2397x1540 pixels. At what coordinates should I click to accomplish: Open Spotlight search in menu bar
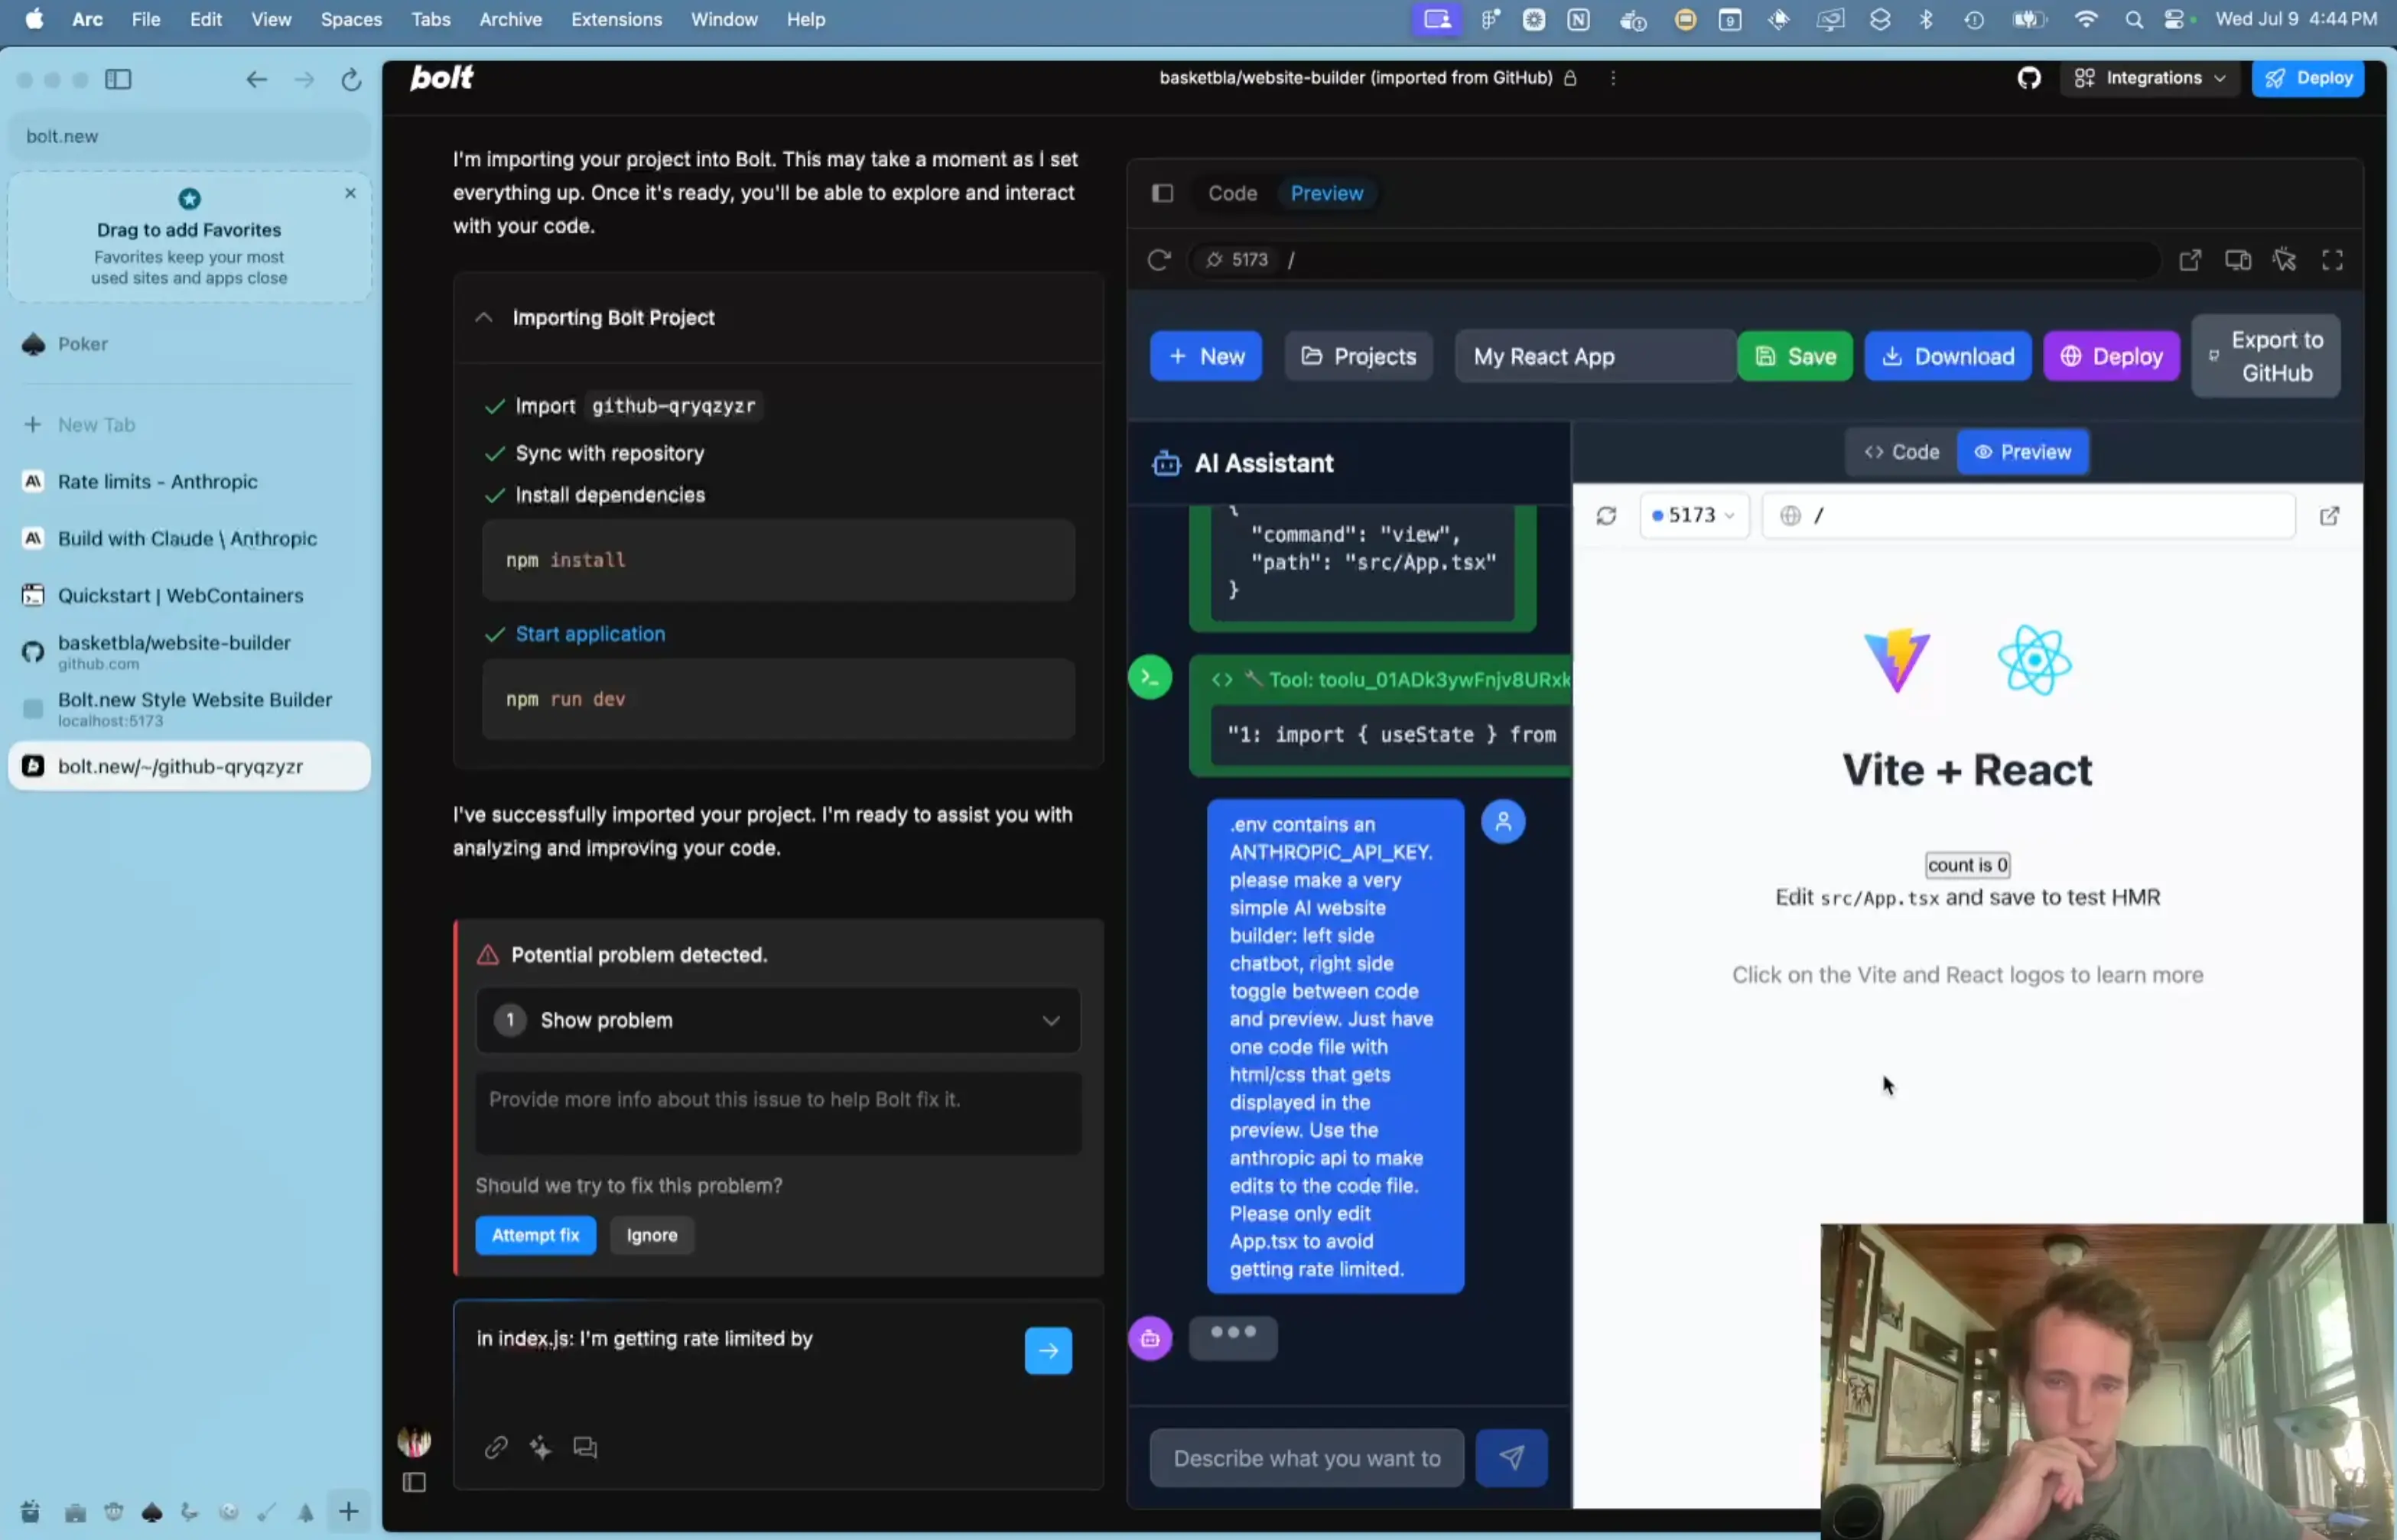click(x=2133, y=20)
